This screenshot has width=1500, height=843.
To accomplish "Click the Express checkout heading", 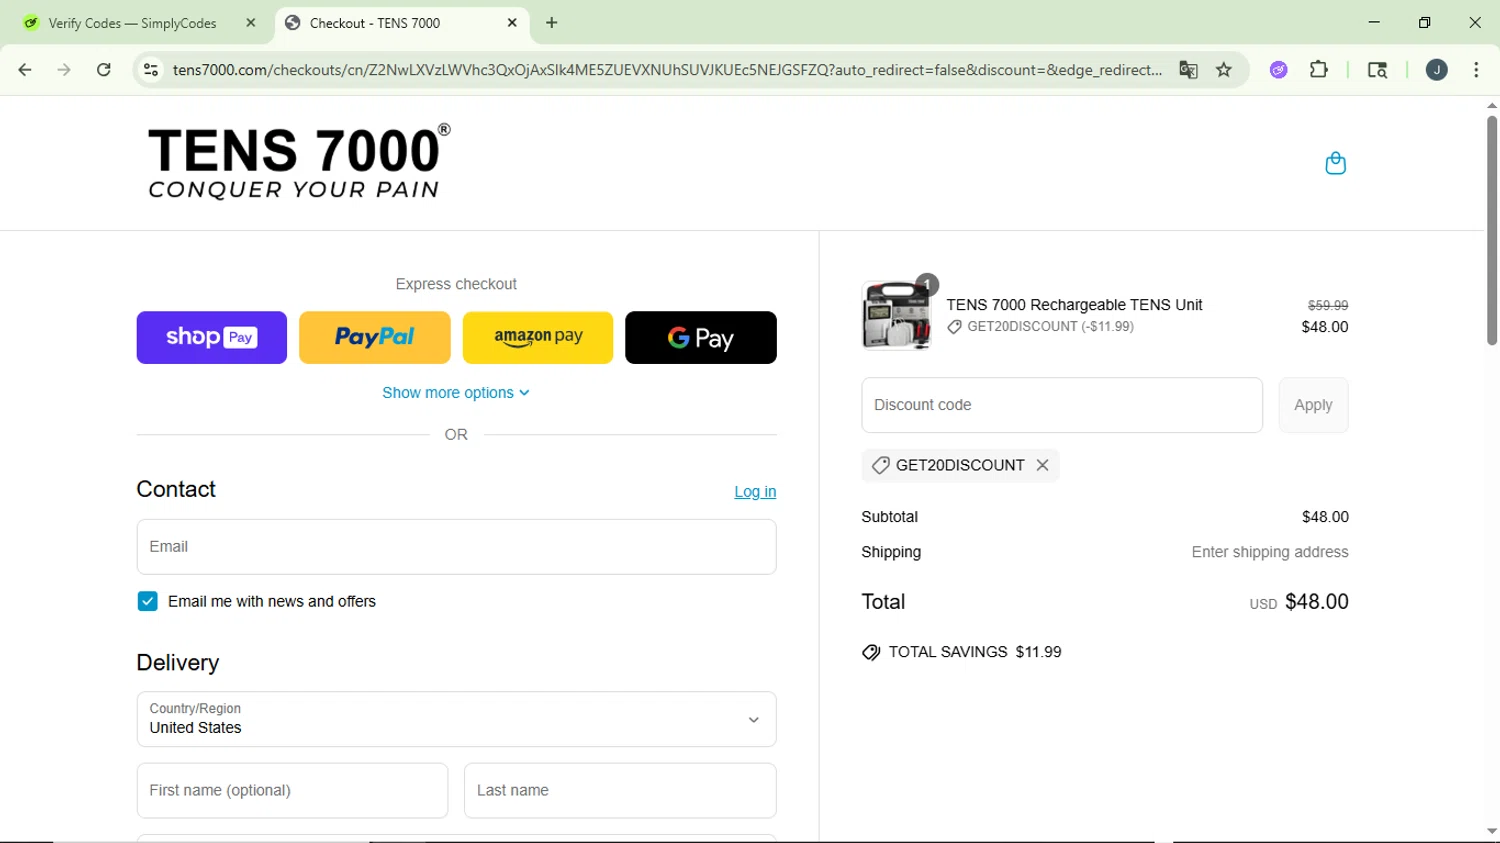I will (x=456, y=284).
